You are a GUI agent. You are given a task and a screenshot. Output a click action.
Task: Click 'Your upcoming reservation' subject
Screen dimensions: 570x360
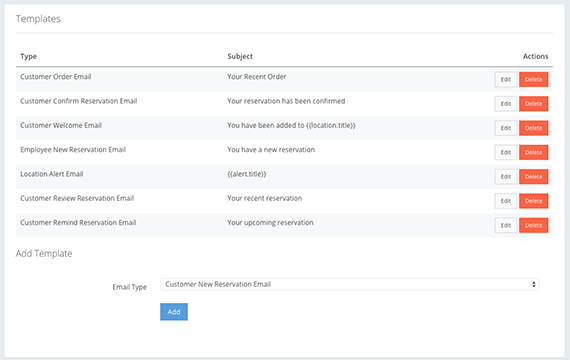270,223
